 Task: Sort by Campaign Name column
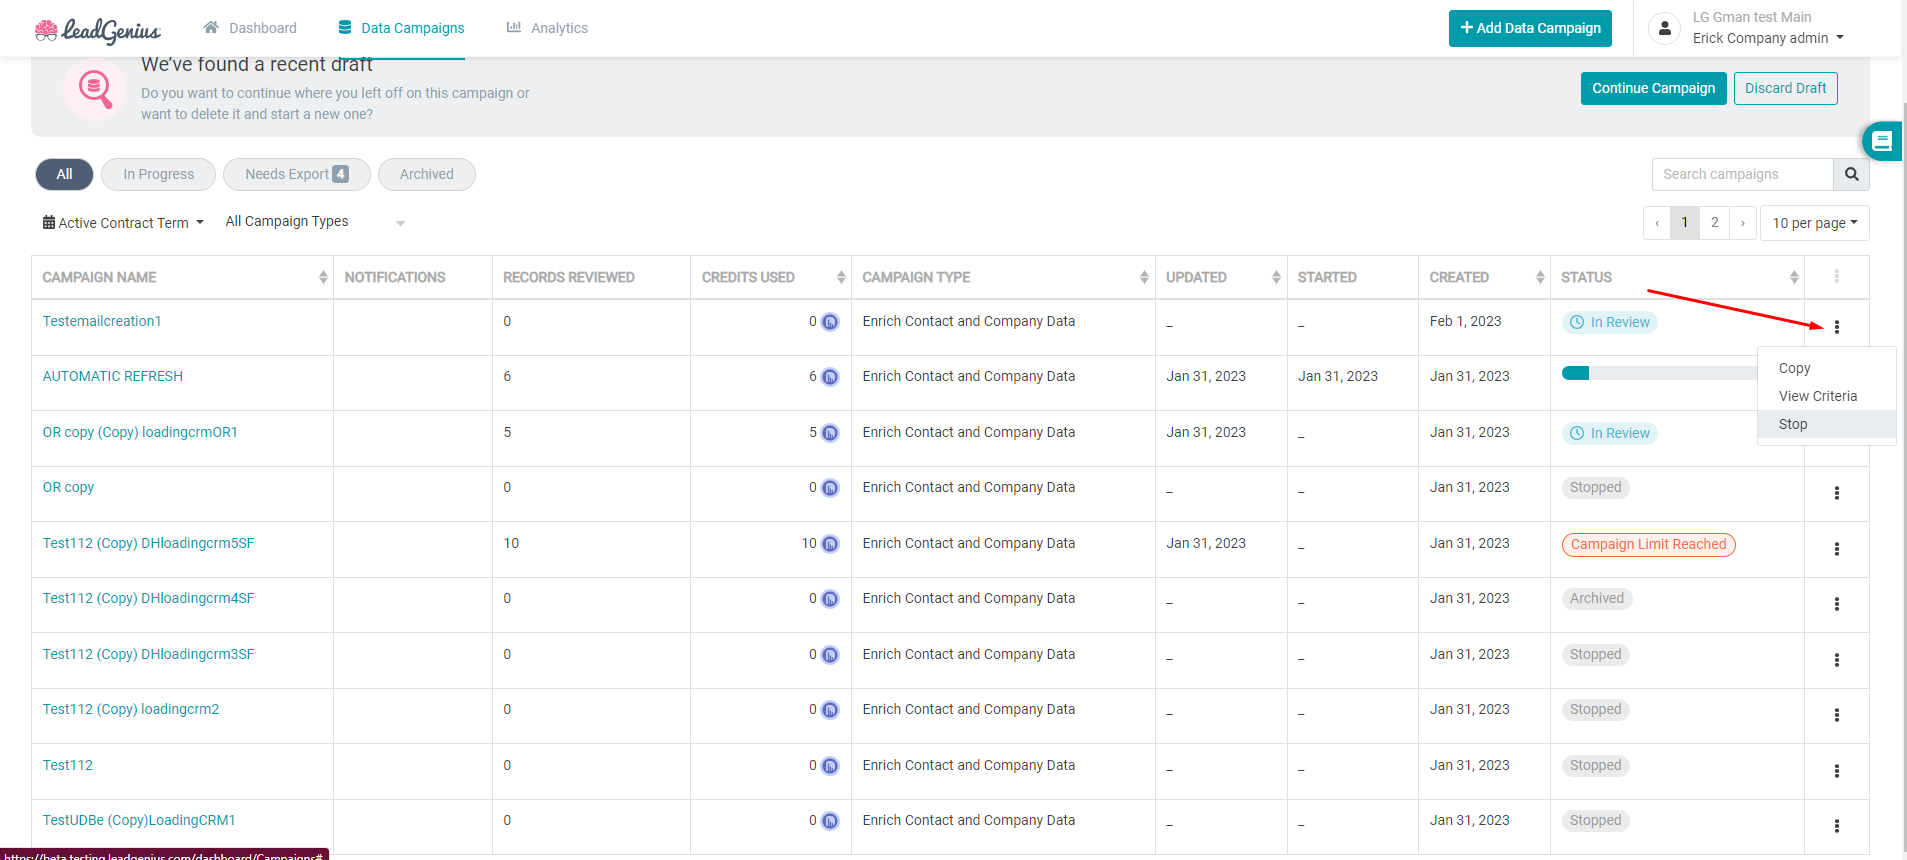tap(323, 277)
